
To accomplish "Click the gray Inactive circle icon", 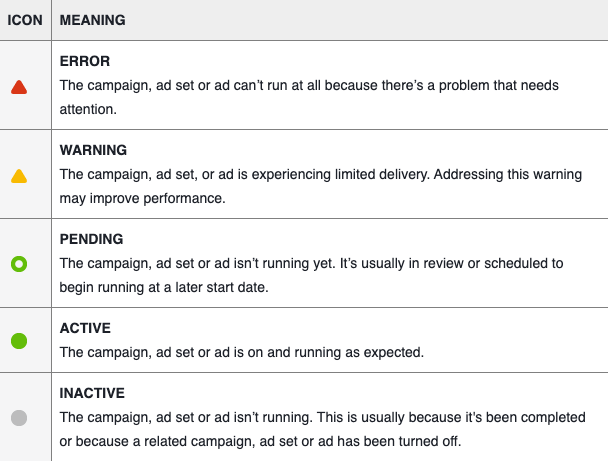I will tap(18, 418).
